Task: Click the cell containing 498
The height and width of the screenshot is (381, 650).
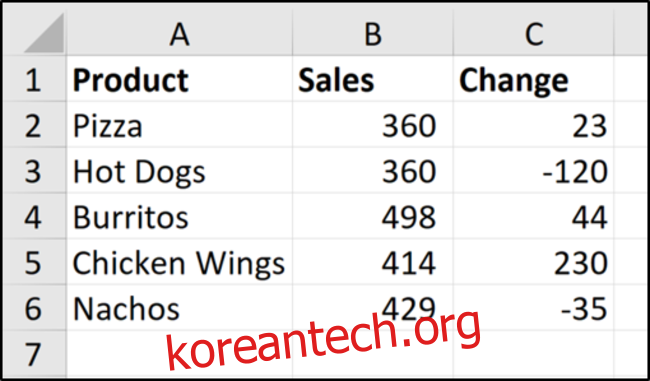Action: click(373, 216)
